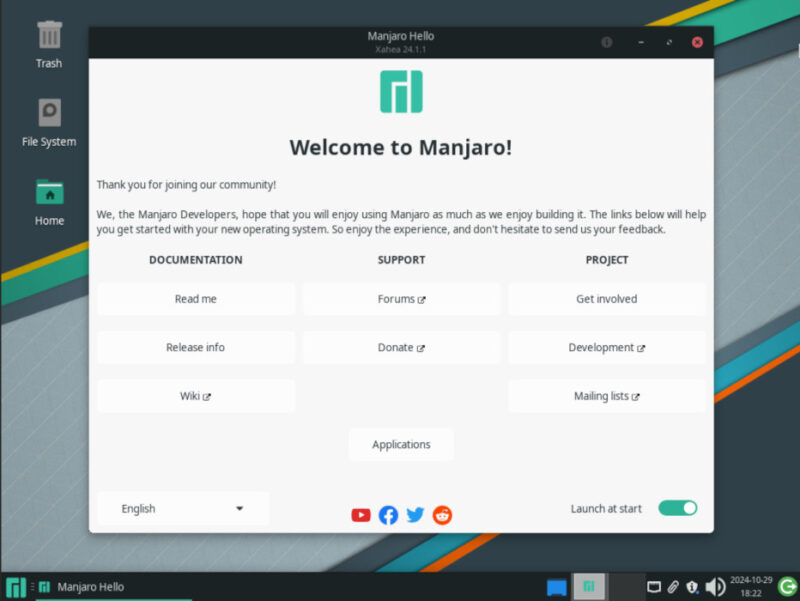Disable the Launch at start toggle
The width and height of the screenshot is (800, 601).
pos(677,508)
